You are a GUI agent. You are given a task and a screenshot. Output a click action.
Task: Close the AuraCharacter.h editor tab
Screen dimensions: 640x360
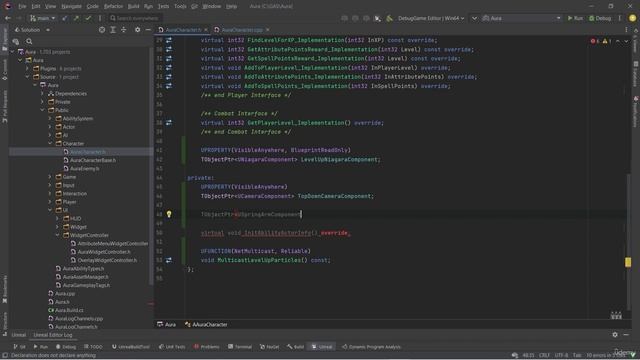[206, 30]
